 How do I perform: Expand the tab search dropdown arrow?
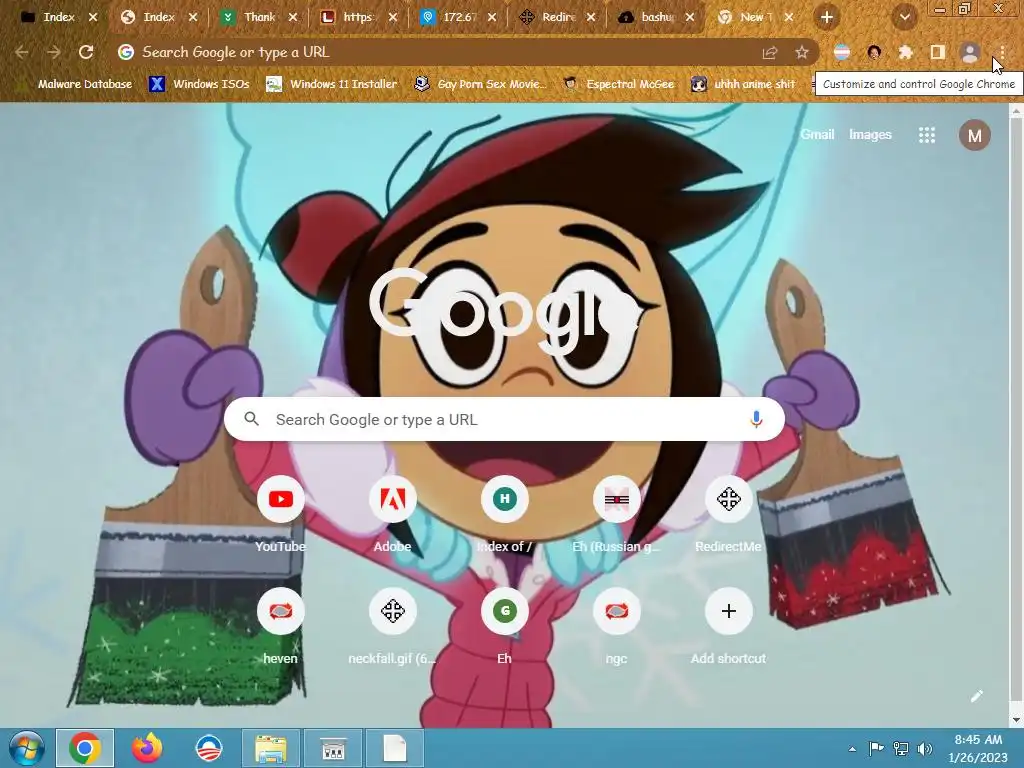(904, 18)
